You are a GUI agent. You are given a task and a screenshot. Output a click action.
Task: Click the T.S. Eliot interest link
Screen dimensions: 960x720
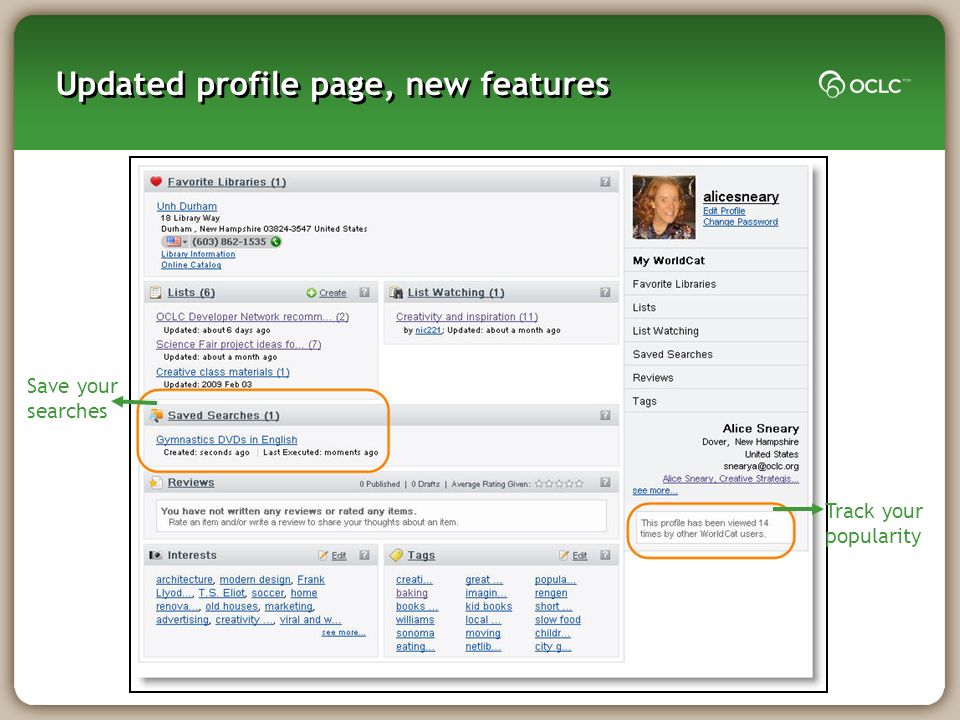click(x=222, y=593)
